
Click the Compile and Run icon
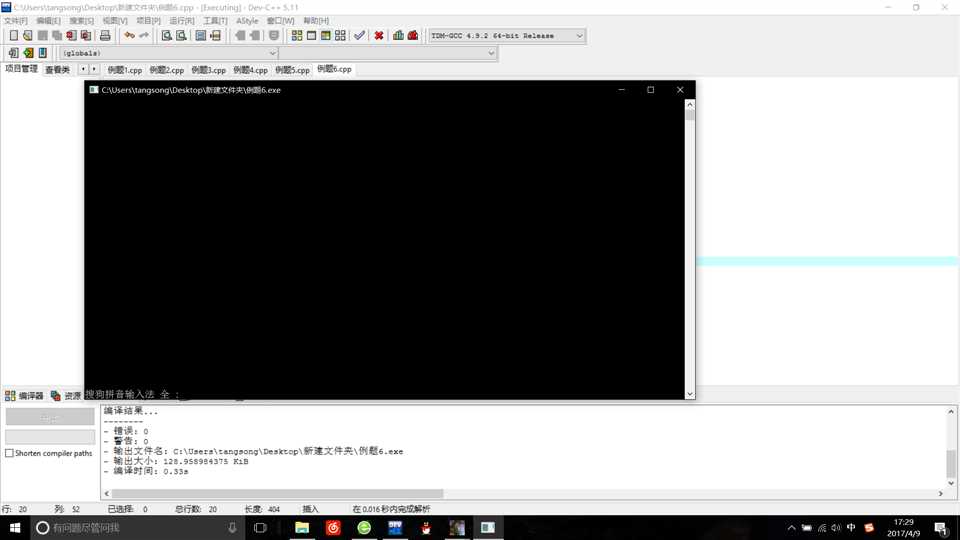[x=326, y=36]
